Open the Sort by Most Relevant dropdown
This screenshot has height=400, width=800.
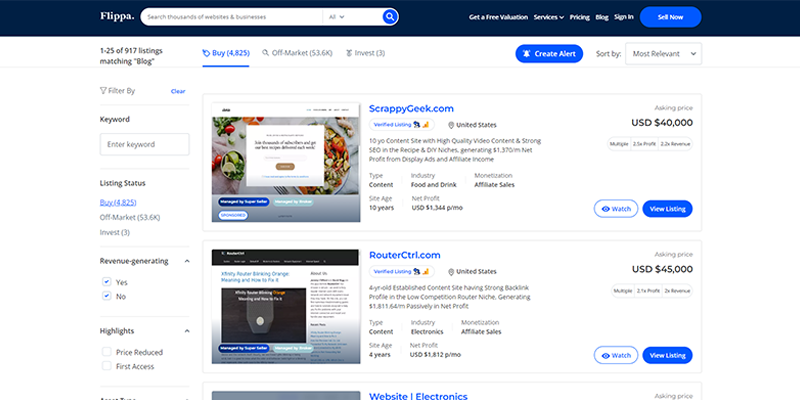[x=663, y=54]
